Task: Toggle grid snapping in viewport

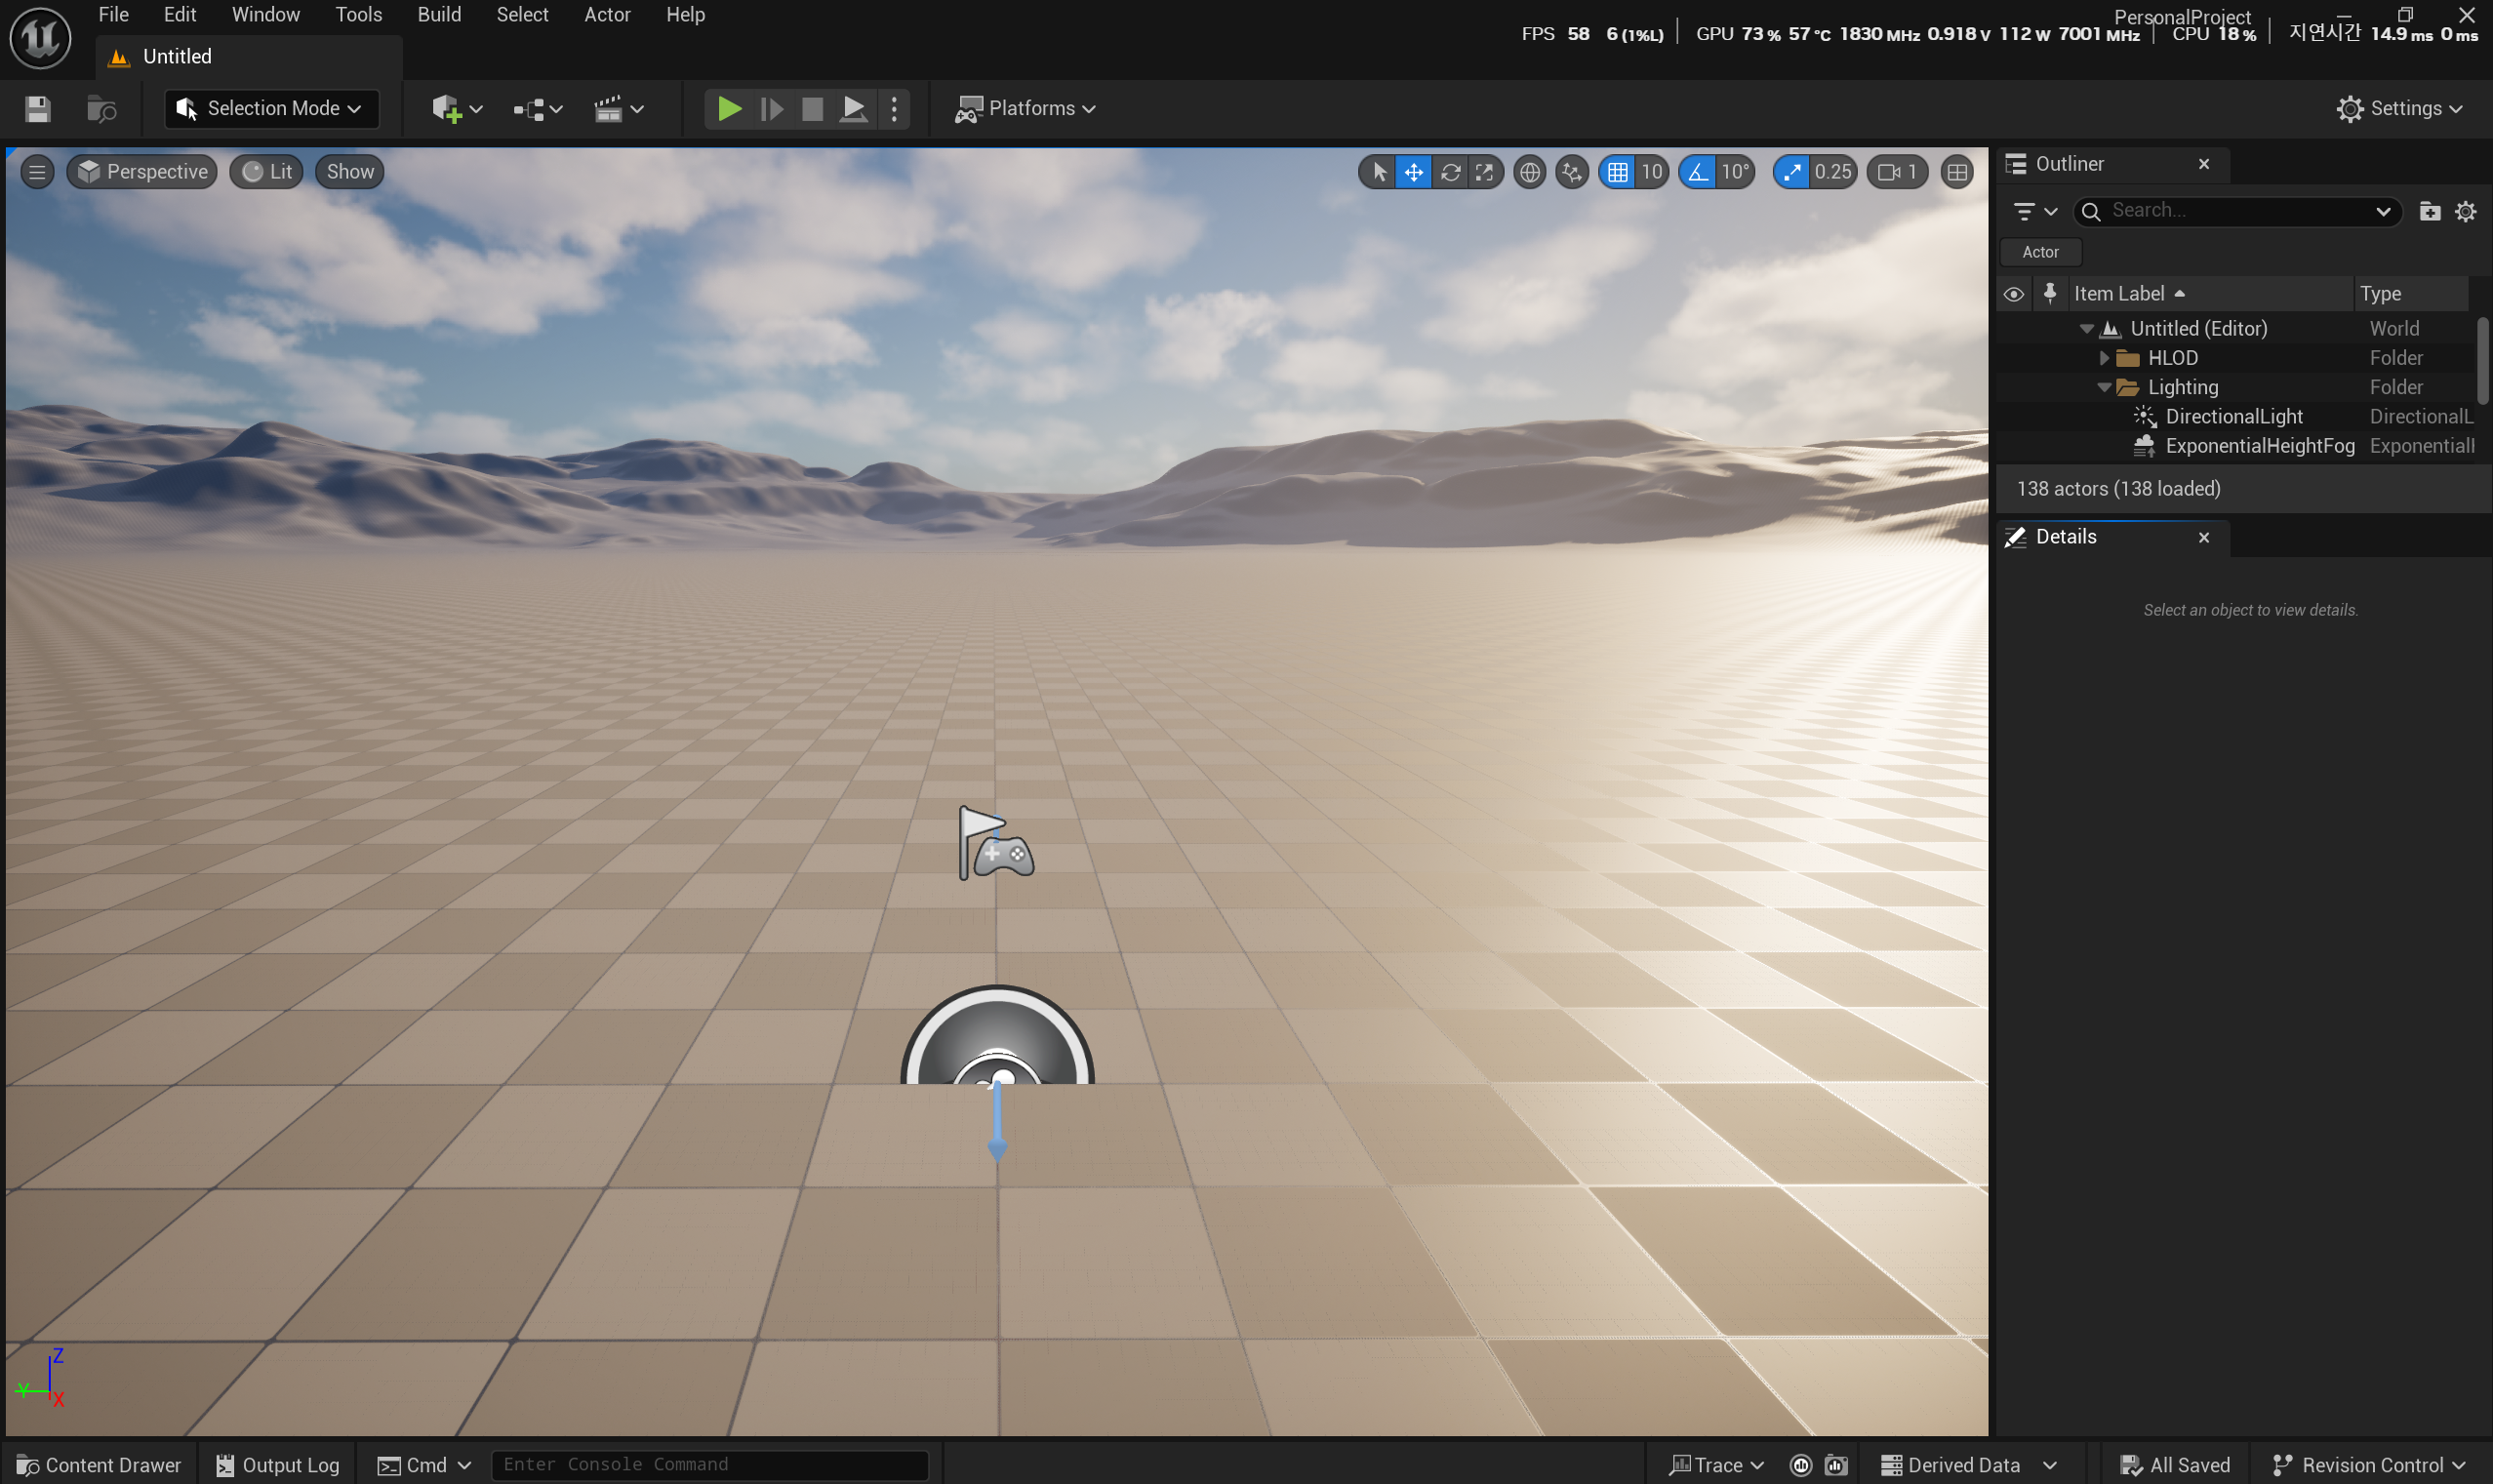Action: [1617, 172]
